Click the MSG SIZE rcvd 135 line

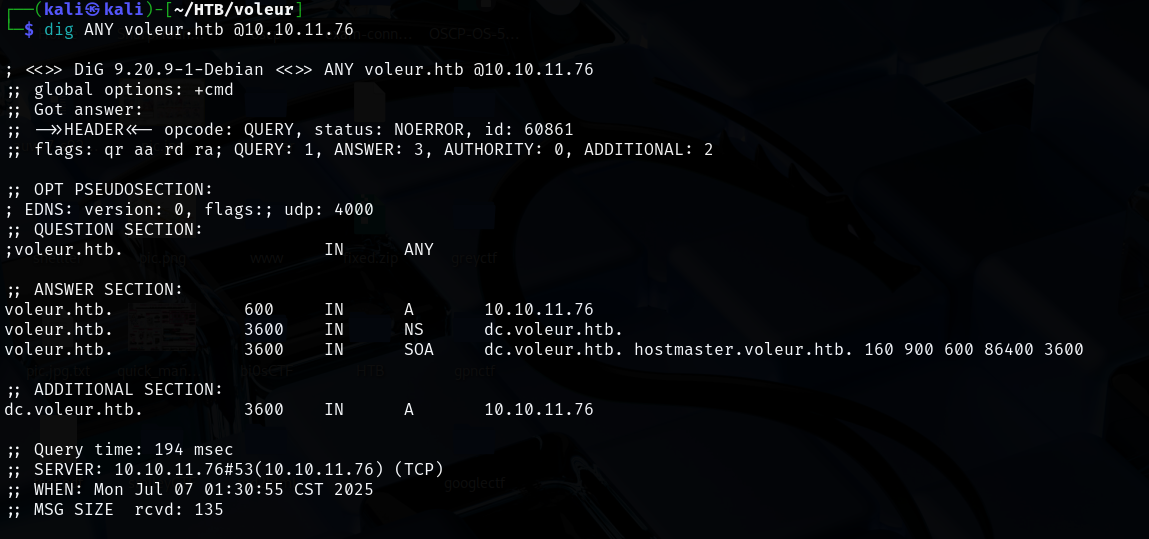(114, 510)
